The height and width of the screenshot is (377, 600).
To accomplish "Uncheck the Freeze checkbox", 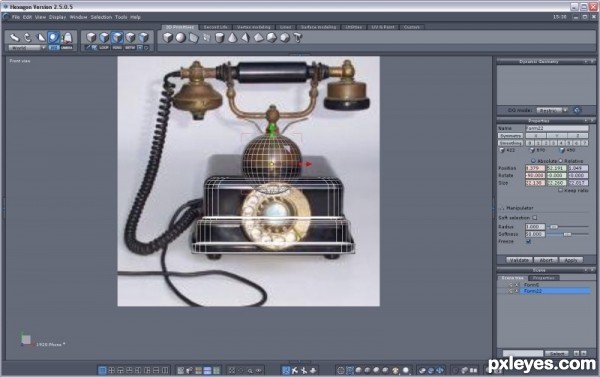I will click(528, 241).
